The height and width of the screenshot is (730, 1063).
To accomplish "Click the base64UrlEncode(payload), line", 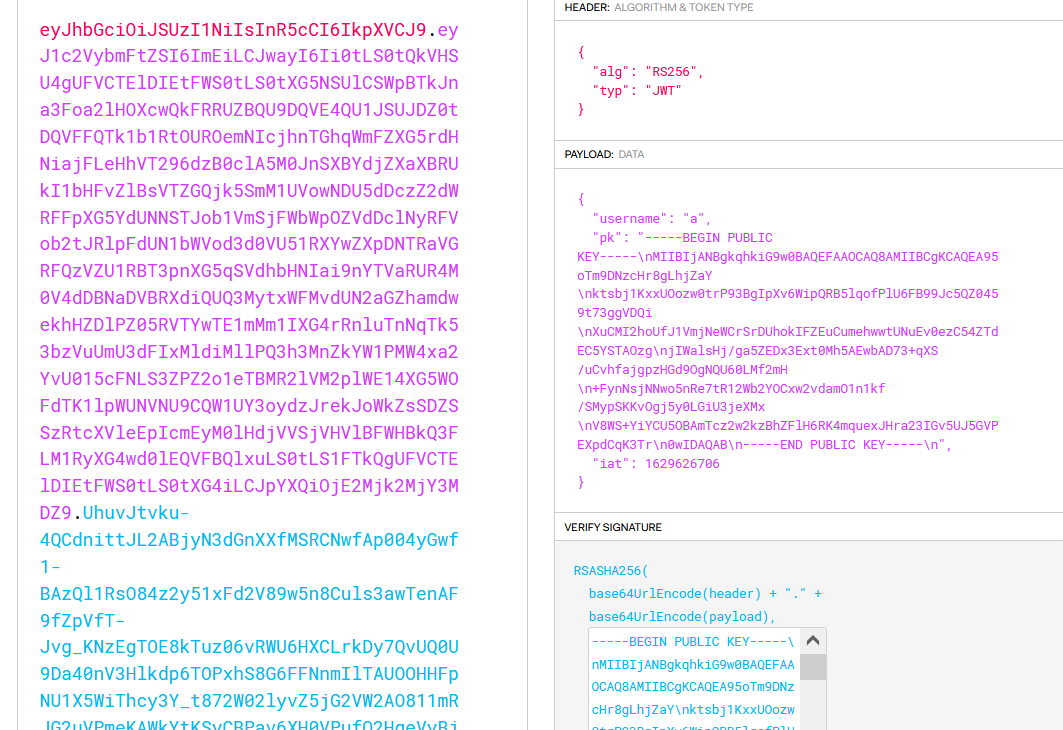I will point(682,617).
